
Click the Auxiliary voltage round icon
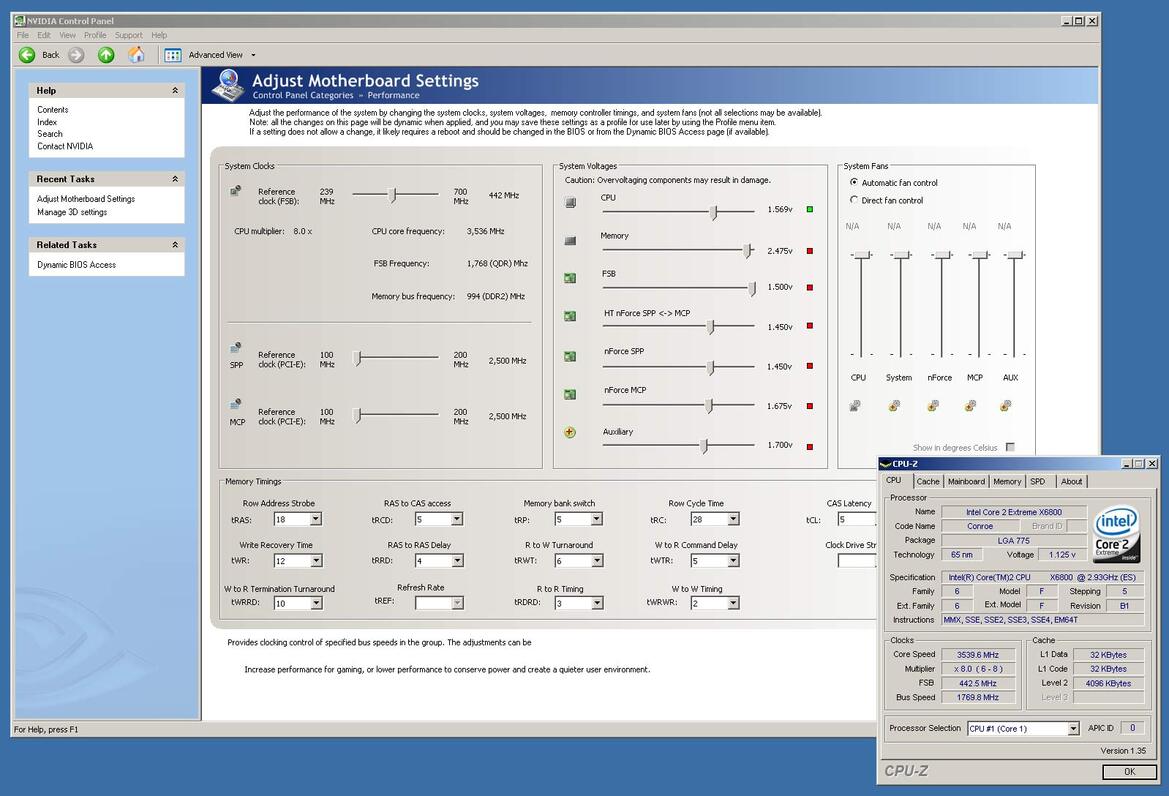tap(570, 432)
